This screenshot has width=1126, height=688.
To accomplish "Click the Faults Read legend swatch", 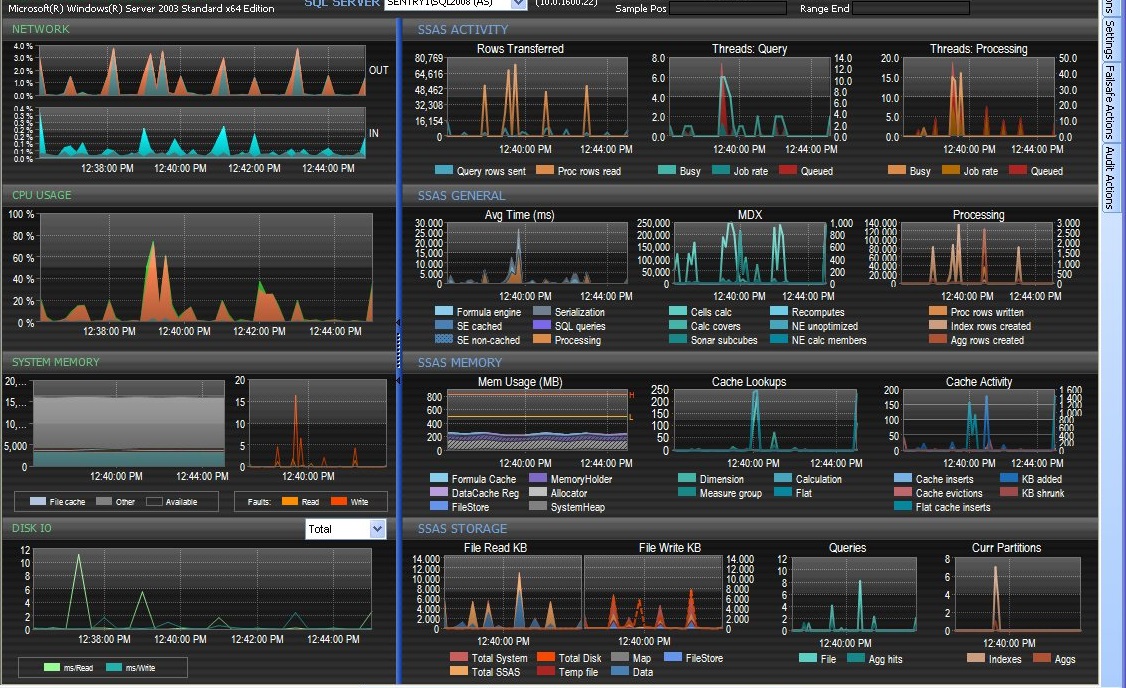I will coord(290,501).
